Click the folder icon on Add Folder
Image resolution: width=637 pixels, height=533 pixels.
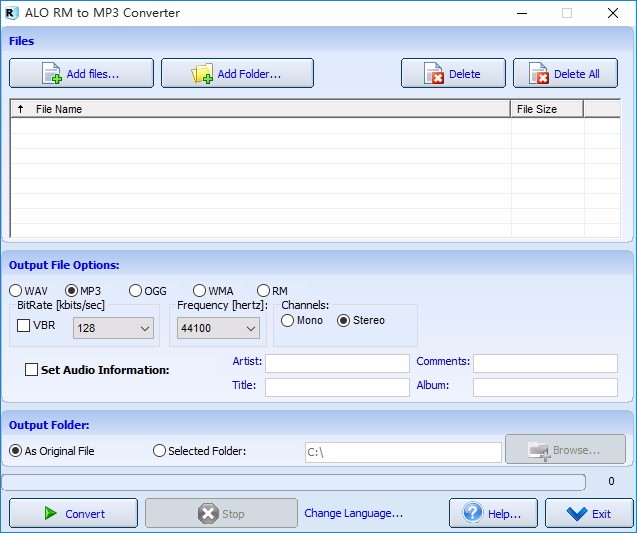click(202, 74)
